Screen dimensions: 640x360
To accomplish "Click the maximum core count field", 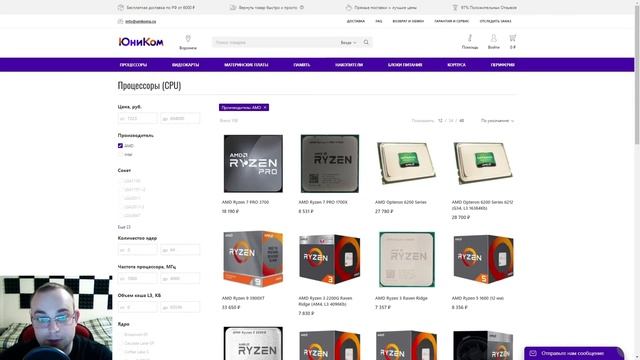I will click(180, 250).
